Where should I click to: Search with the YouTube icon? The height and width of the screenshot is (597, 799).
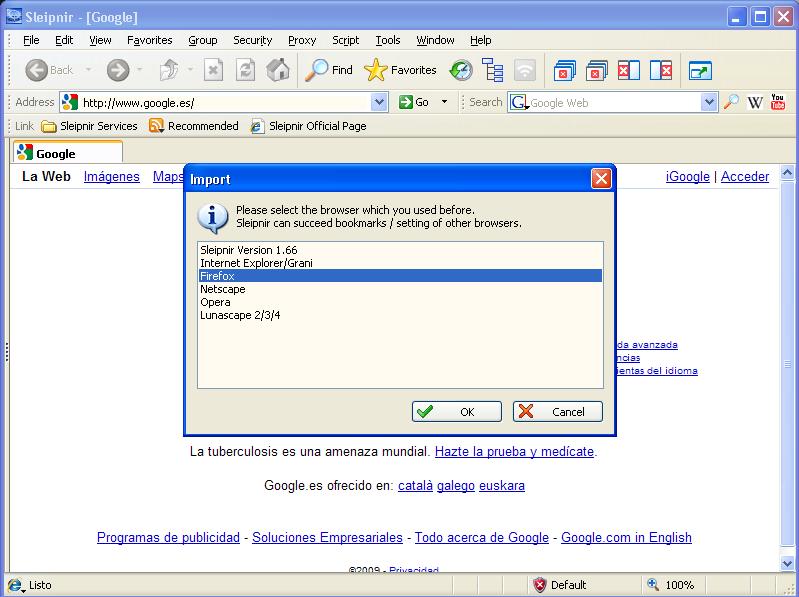[778, 102]
